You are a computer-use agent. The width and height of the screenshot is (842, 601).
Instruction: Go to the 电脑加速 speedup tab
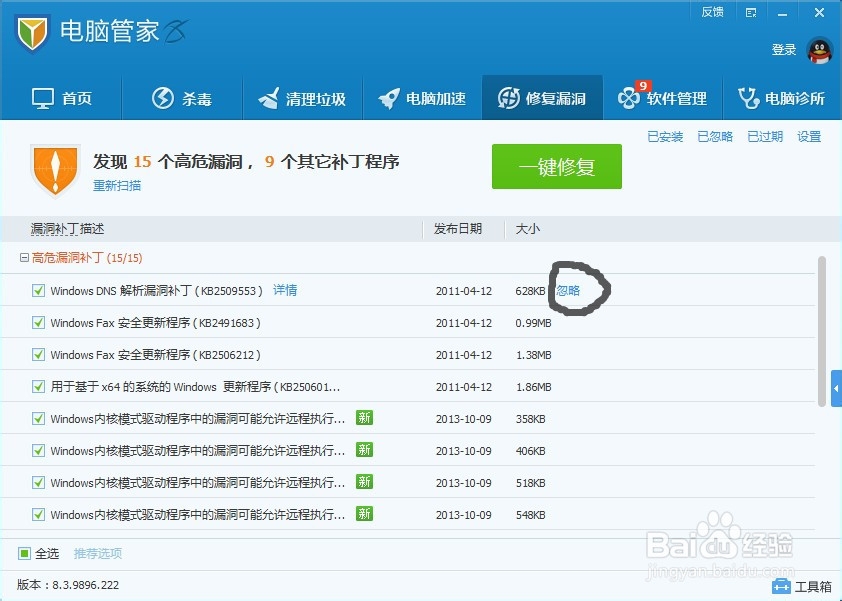[422, 98]
